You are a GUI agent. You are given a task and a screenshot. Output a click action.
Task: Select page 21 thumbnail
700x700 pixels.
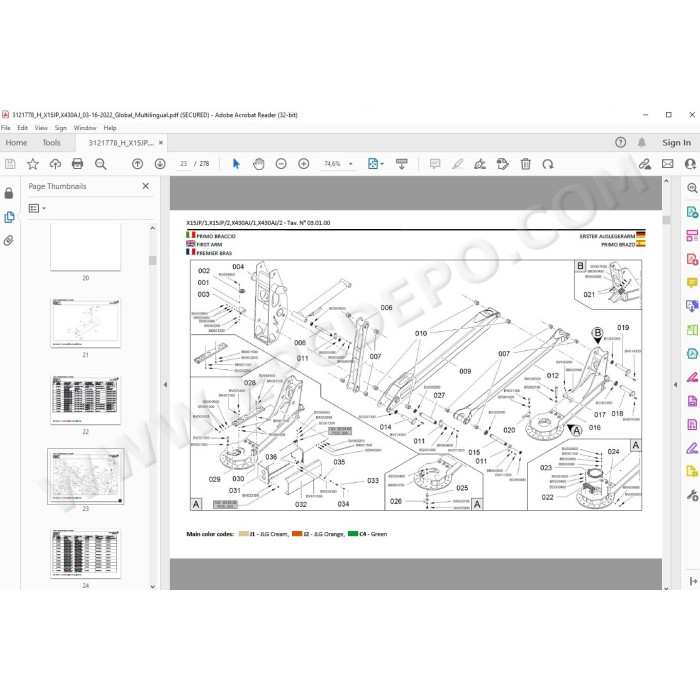(85, 323)
